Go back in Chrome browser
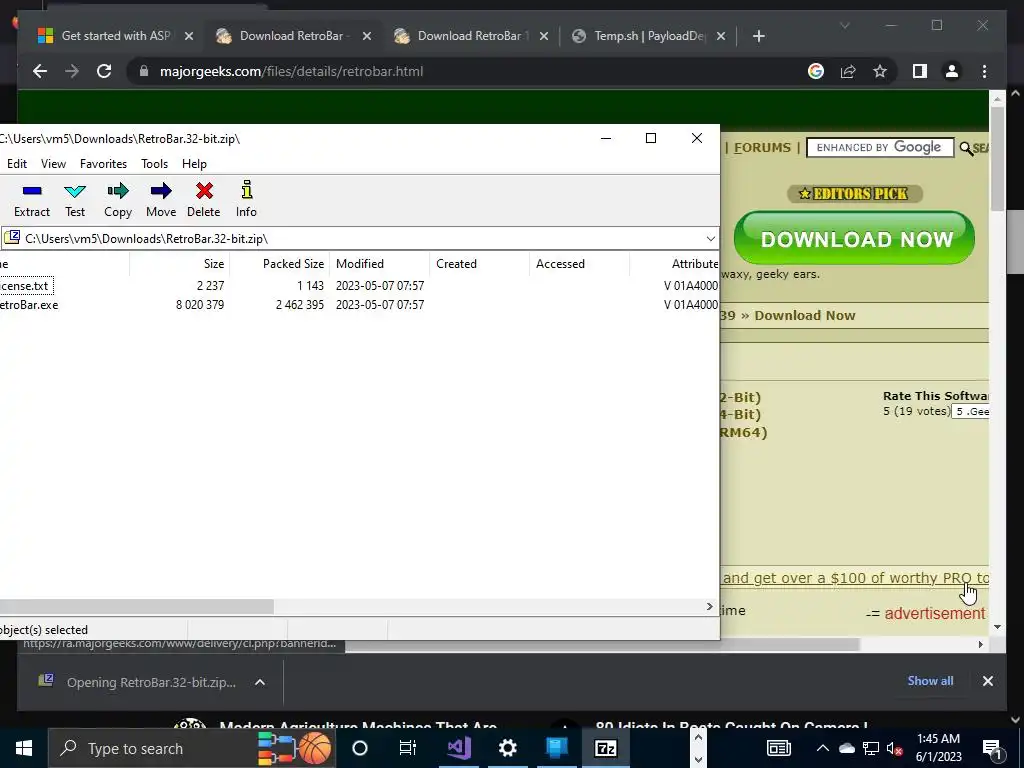1024x768 pixels. click(40, 71)
